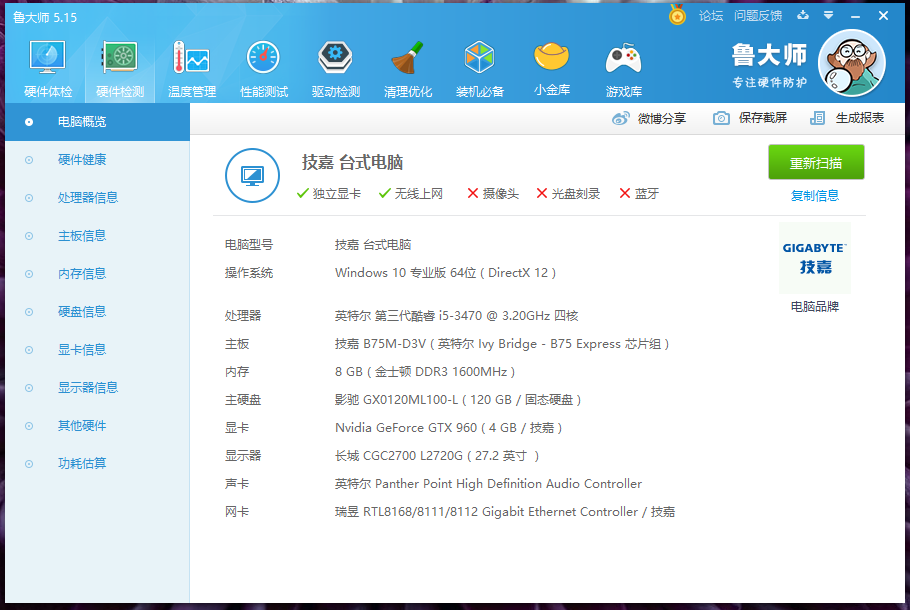Screen dimensions: 910x610
Task: Click the 电脑品牌 label under logo
Action: pos(815,306)
